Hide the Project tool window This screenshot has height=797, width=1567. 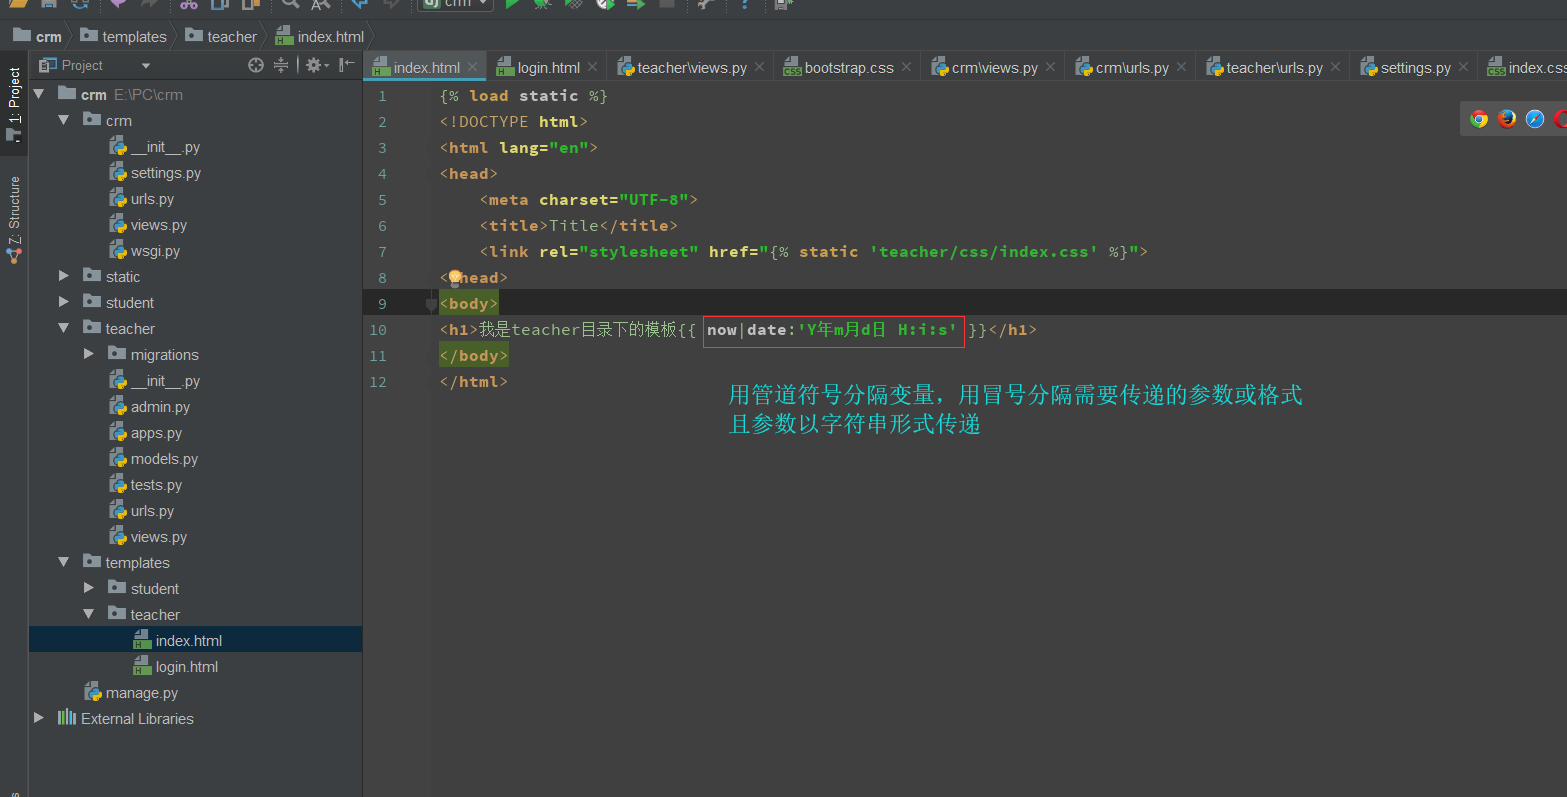tap(346, 65)
